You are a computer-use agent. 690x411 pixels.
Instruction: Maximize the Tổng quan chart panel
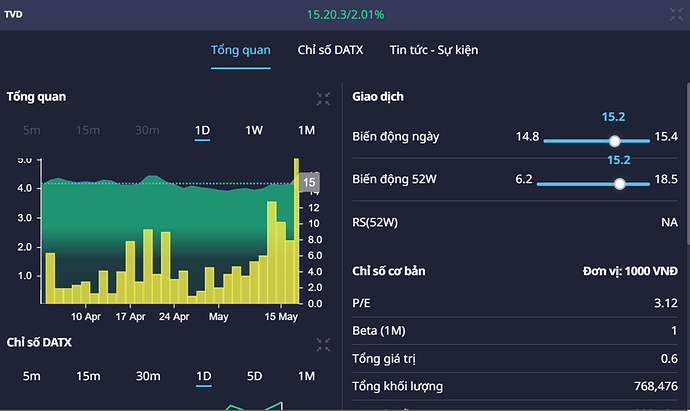[323, 98]
